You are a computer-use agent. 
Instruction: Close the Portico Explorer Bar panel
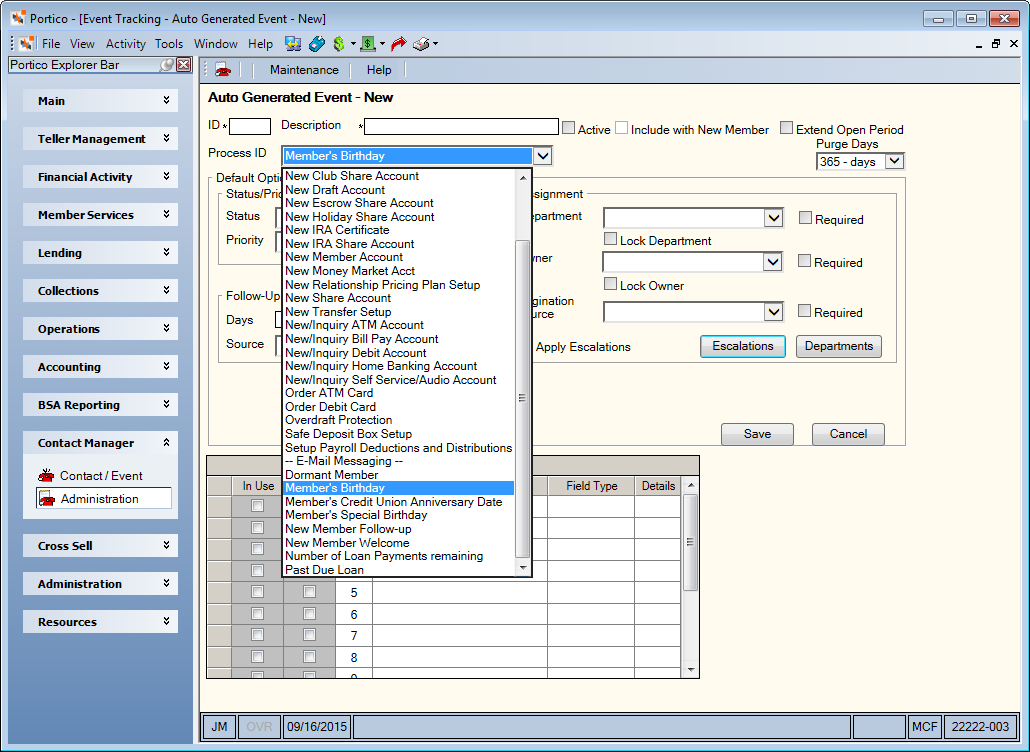(184, 64)
